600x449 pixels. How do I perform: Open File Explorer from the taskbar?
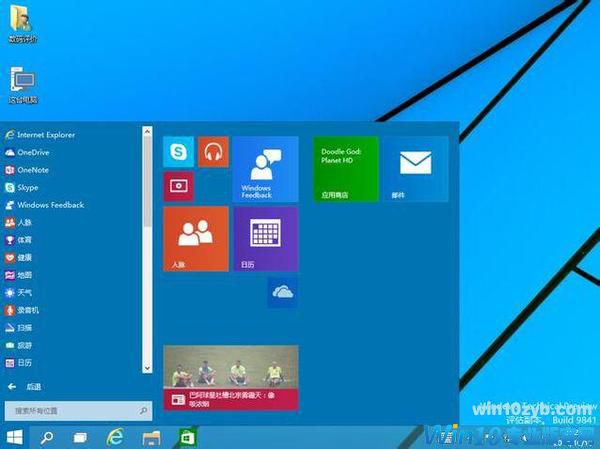point(152,437)
